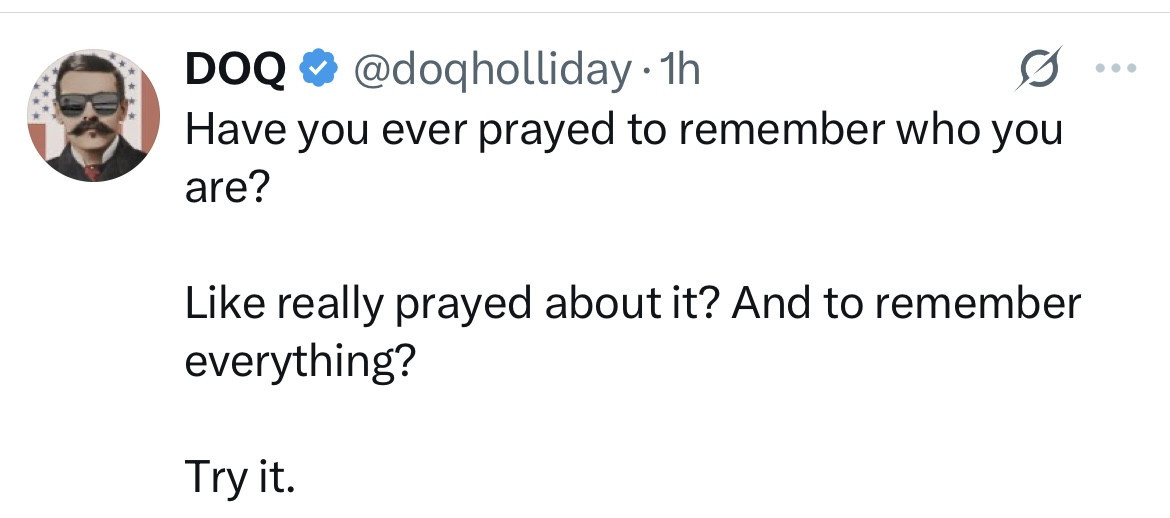Click the sunglasses on the avatar
The height and width of the screenshot is (518, 1170).
89,104
